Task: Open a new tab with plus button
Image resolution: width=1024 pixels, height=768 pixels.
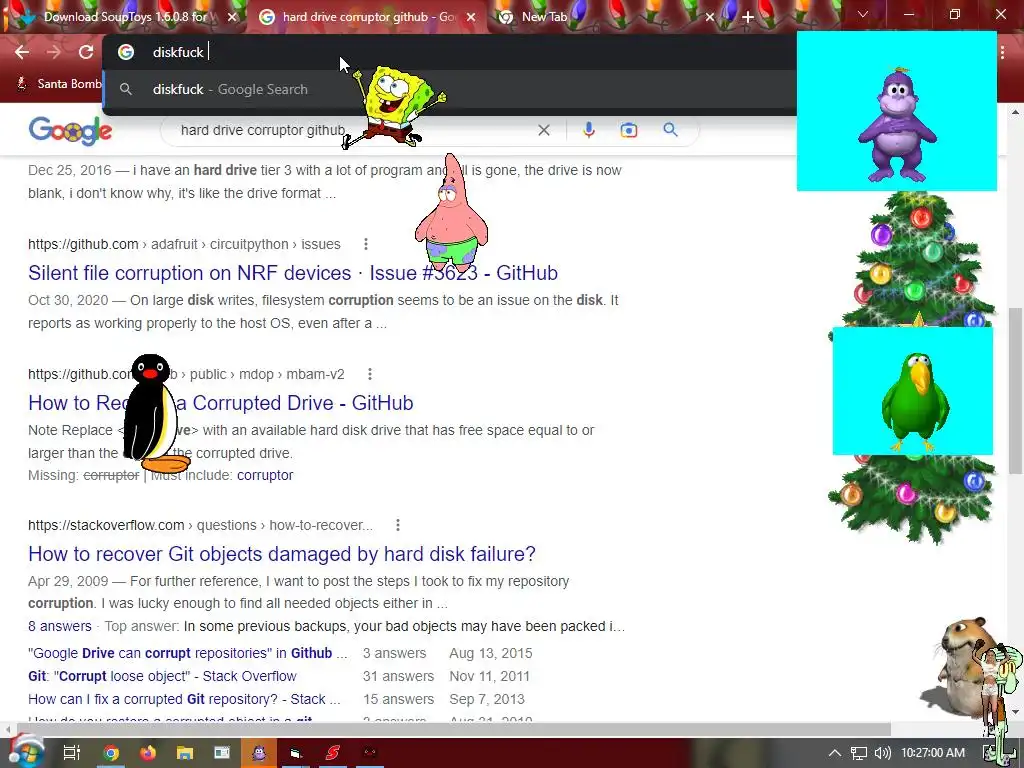Action: point(748,17)
